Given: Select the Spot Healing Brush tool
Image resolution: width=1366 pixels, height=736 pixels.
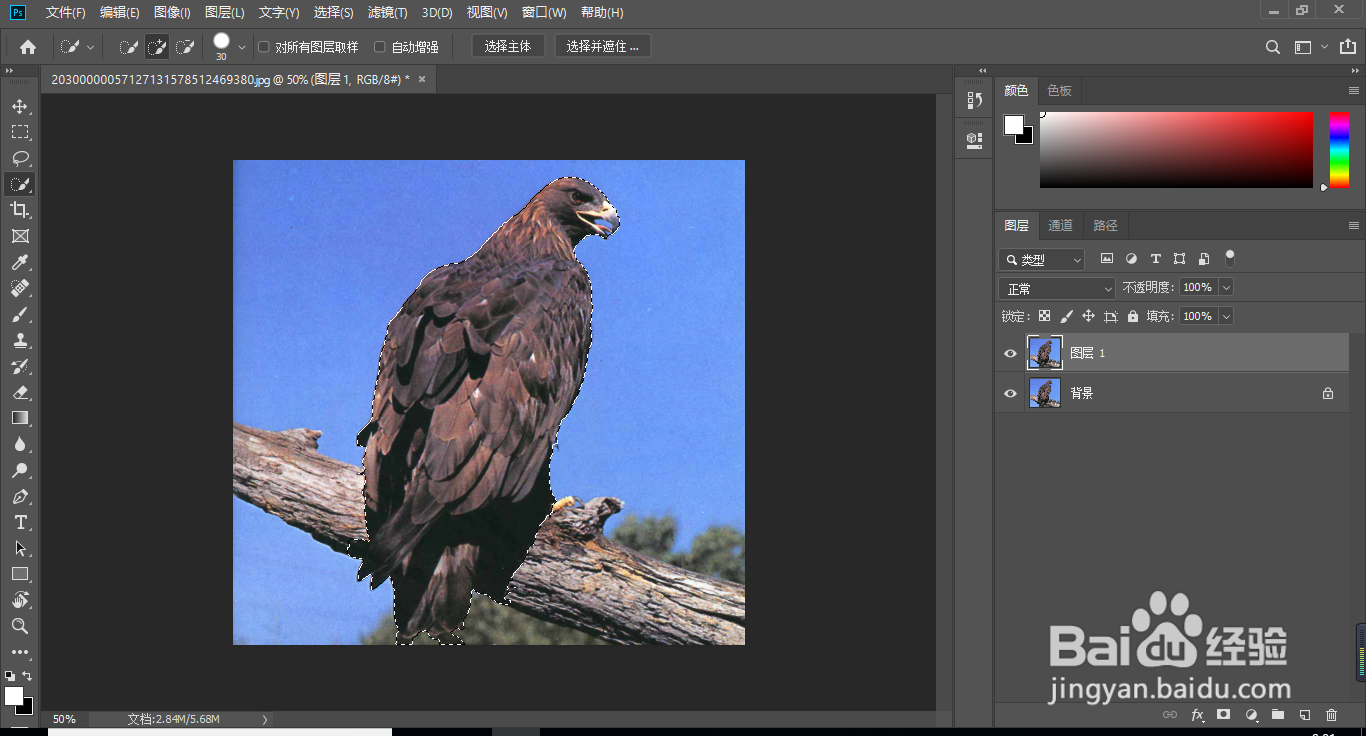Looking at the screenshot, I should [x=20, y=288].
